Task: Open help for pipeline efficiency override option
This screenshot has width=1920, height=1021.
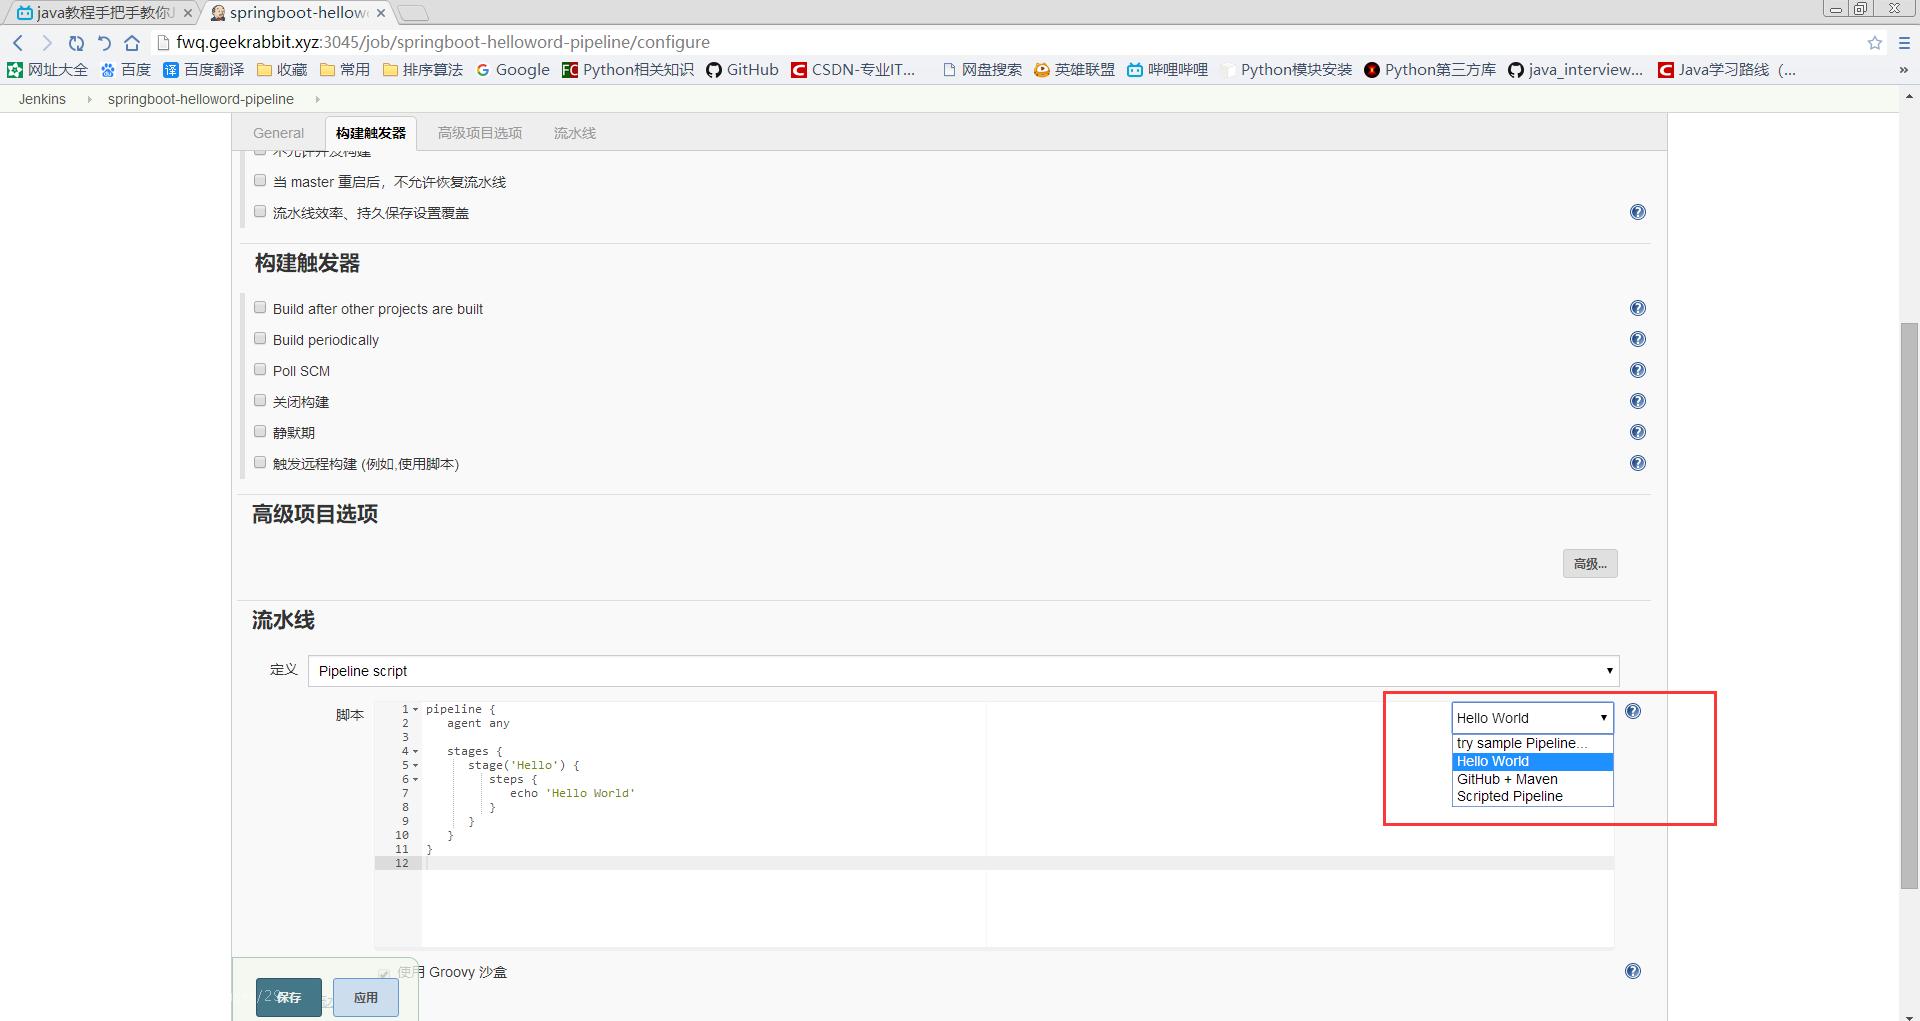Action: point(1637,212)
